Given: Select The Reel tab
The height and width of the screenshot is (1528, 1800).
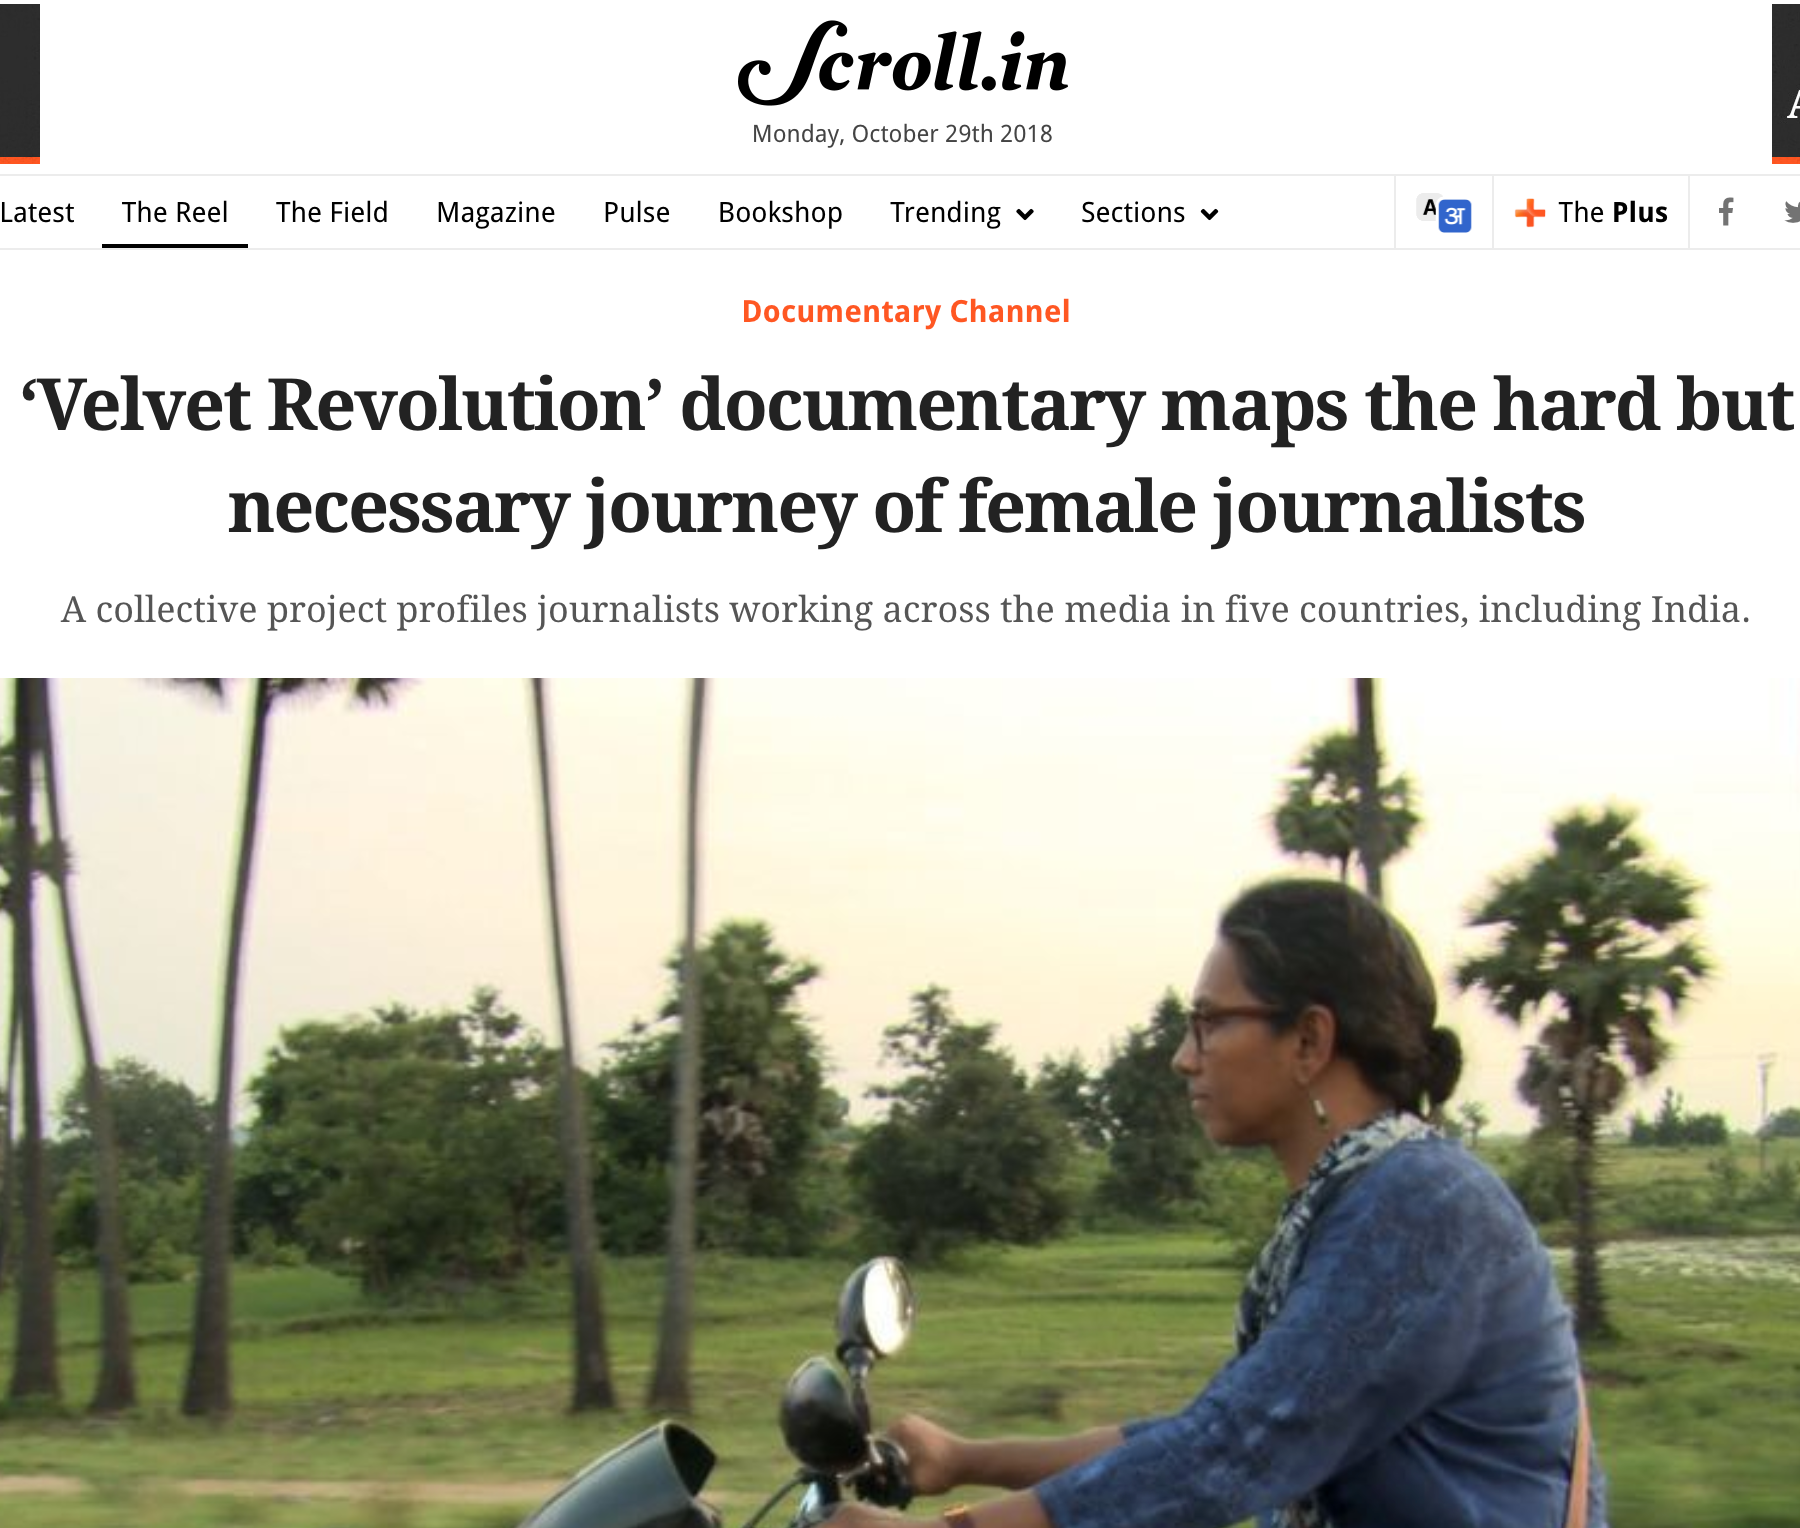Looking at the screenshot, I should 175,212.
